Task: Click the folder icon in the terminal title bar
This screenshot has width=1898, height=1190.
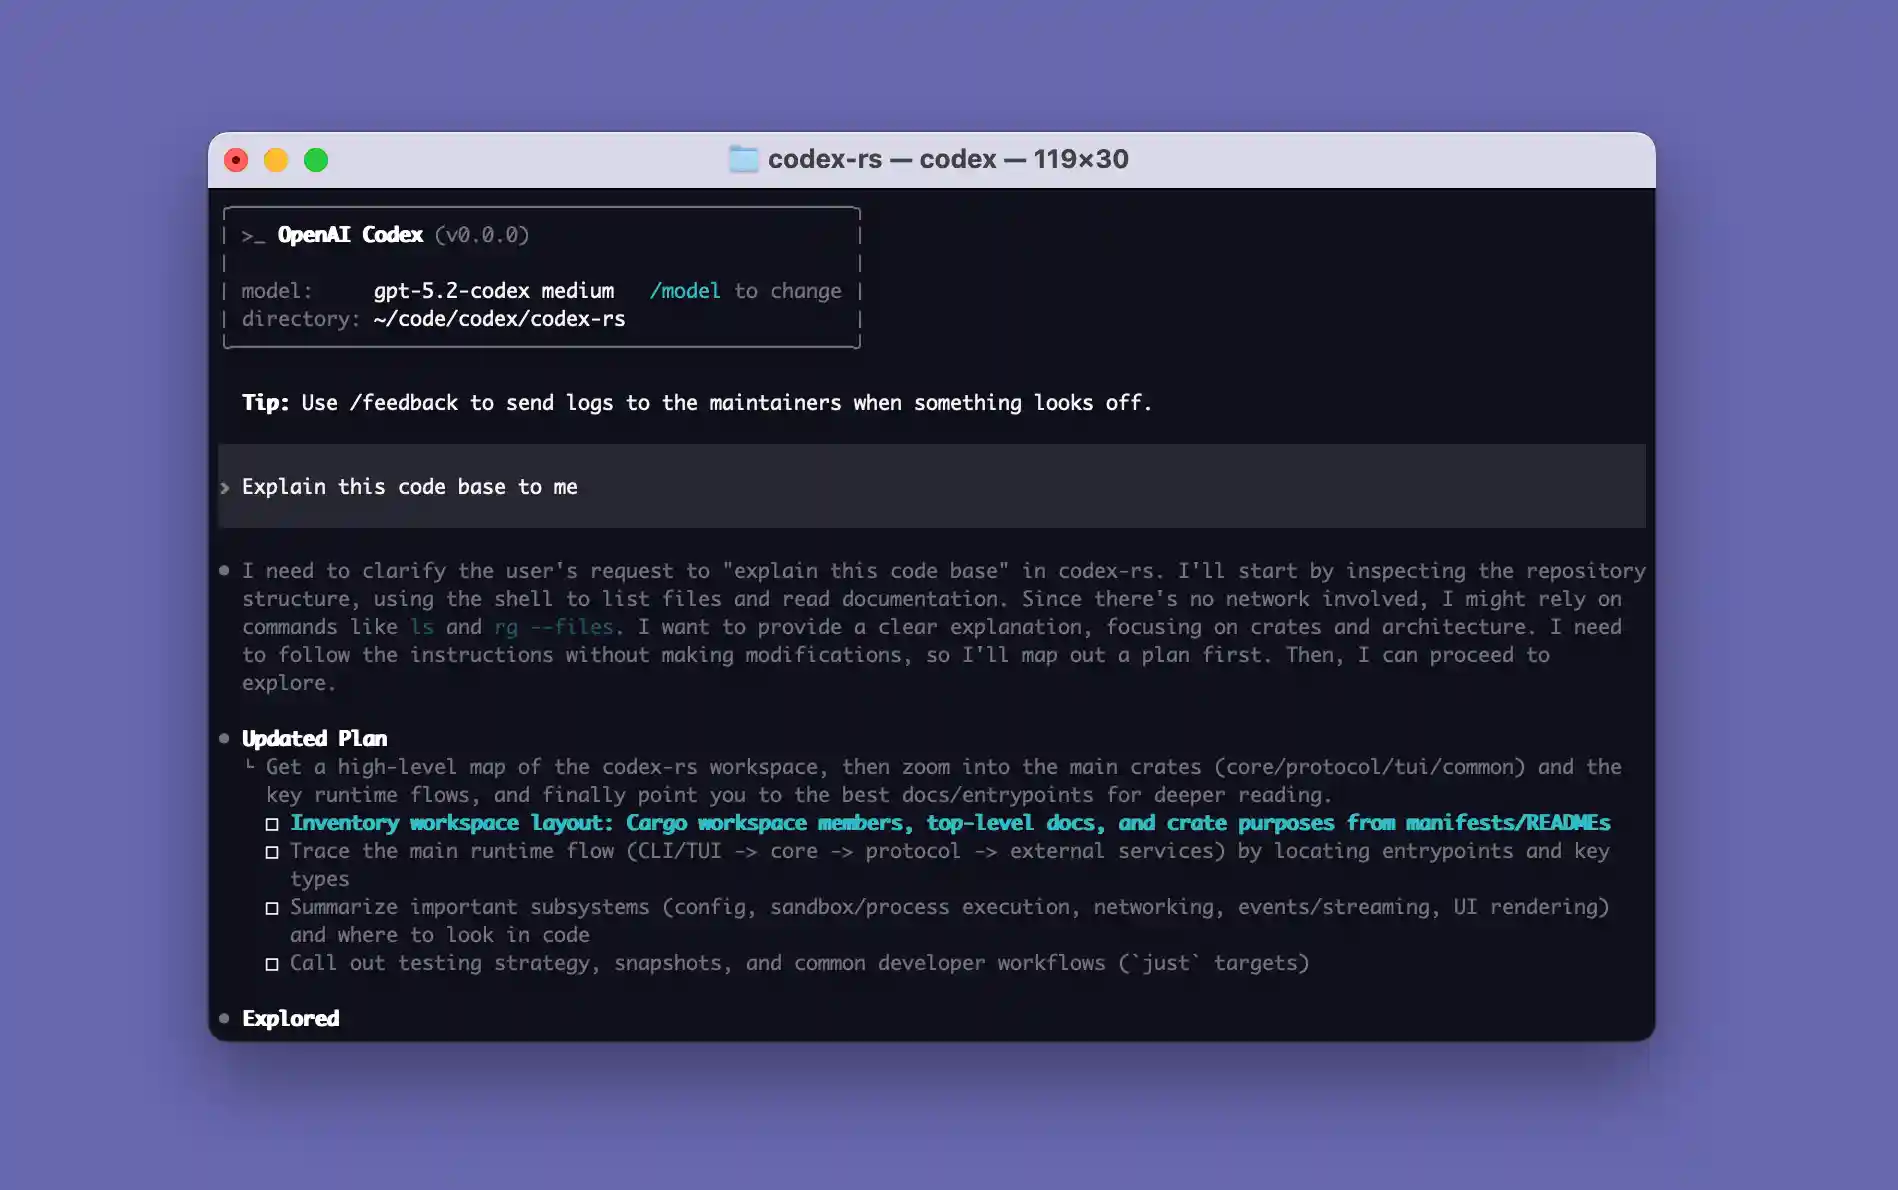Action: pyautogui.click(x=743, y=158)
